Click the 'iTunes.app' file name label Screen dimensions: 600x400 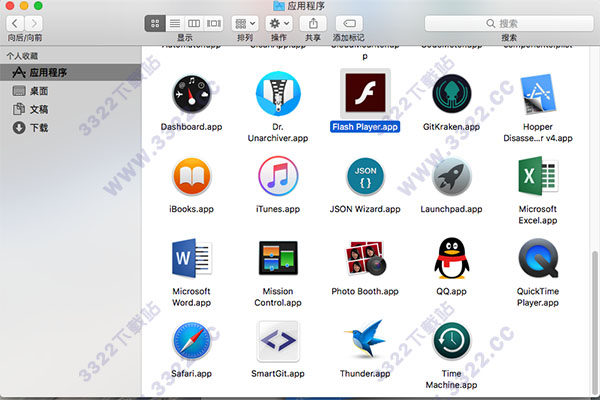click(278, 209)
